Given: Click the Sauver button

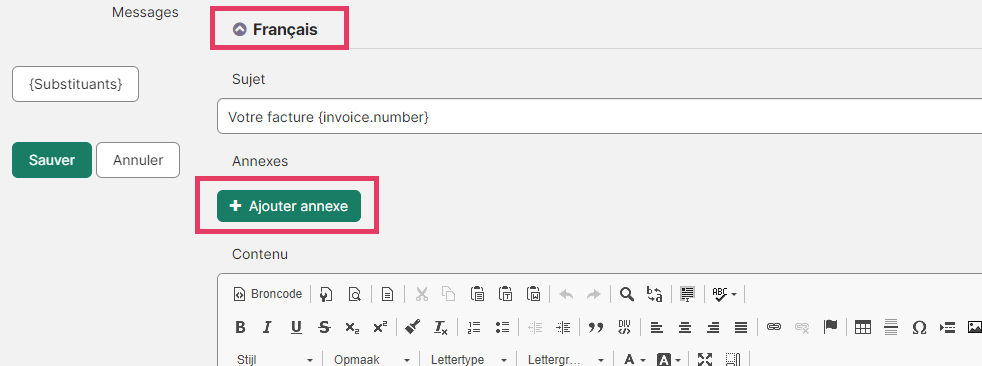Looking at the screenshot, I should 52,160.
